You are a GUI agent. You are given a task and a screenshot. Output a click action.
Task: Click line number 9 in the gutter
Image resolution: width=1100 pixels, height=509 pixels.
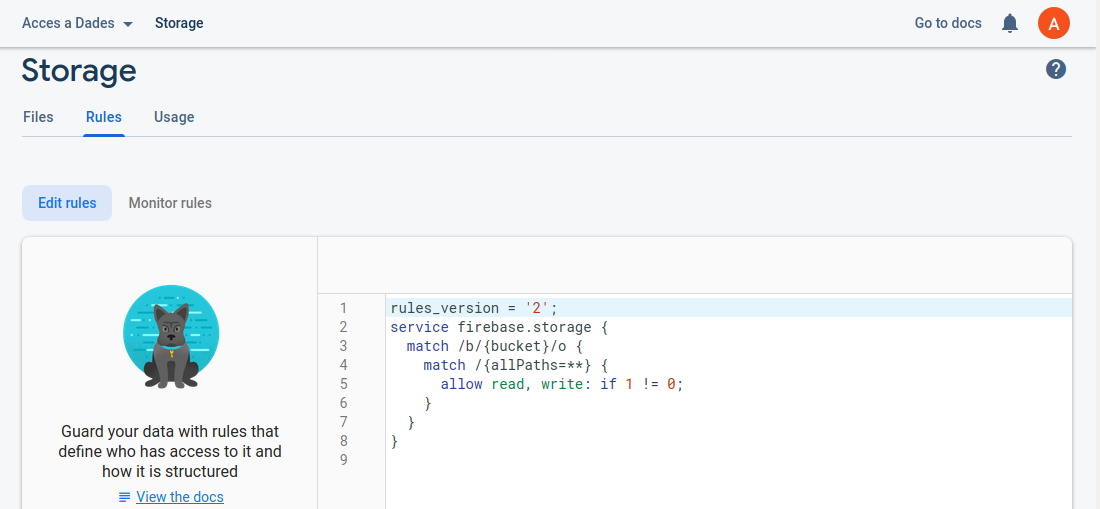(x=343, y=460)
